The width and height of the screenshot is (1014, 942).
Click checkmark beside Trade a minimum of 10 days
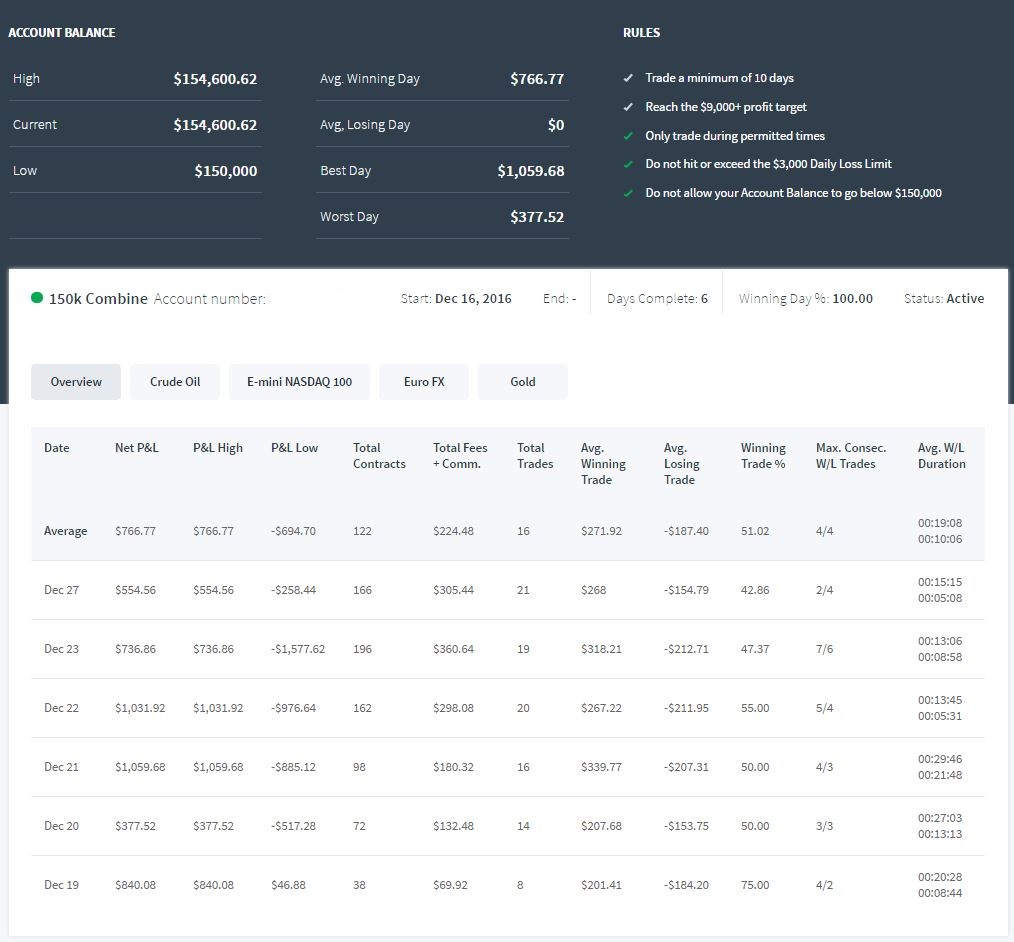(628, 78)
